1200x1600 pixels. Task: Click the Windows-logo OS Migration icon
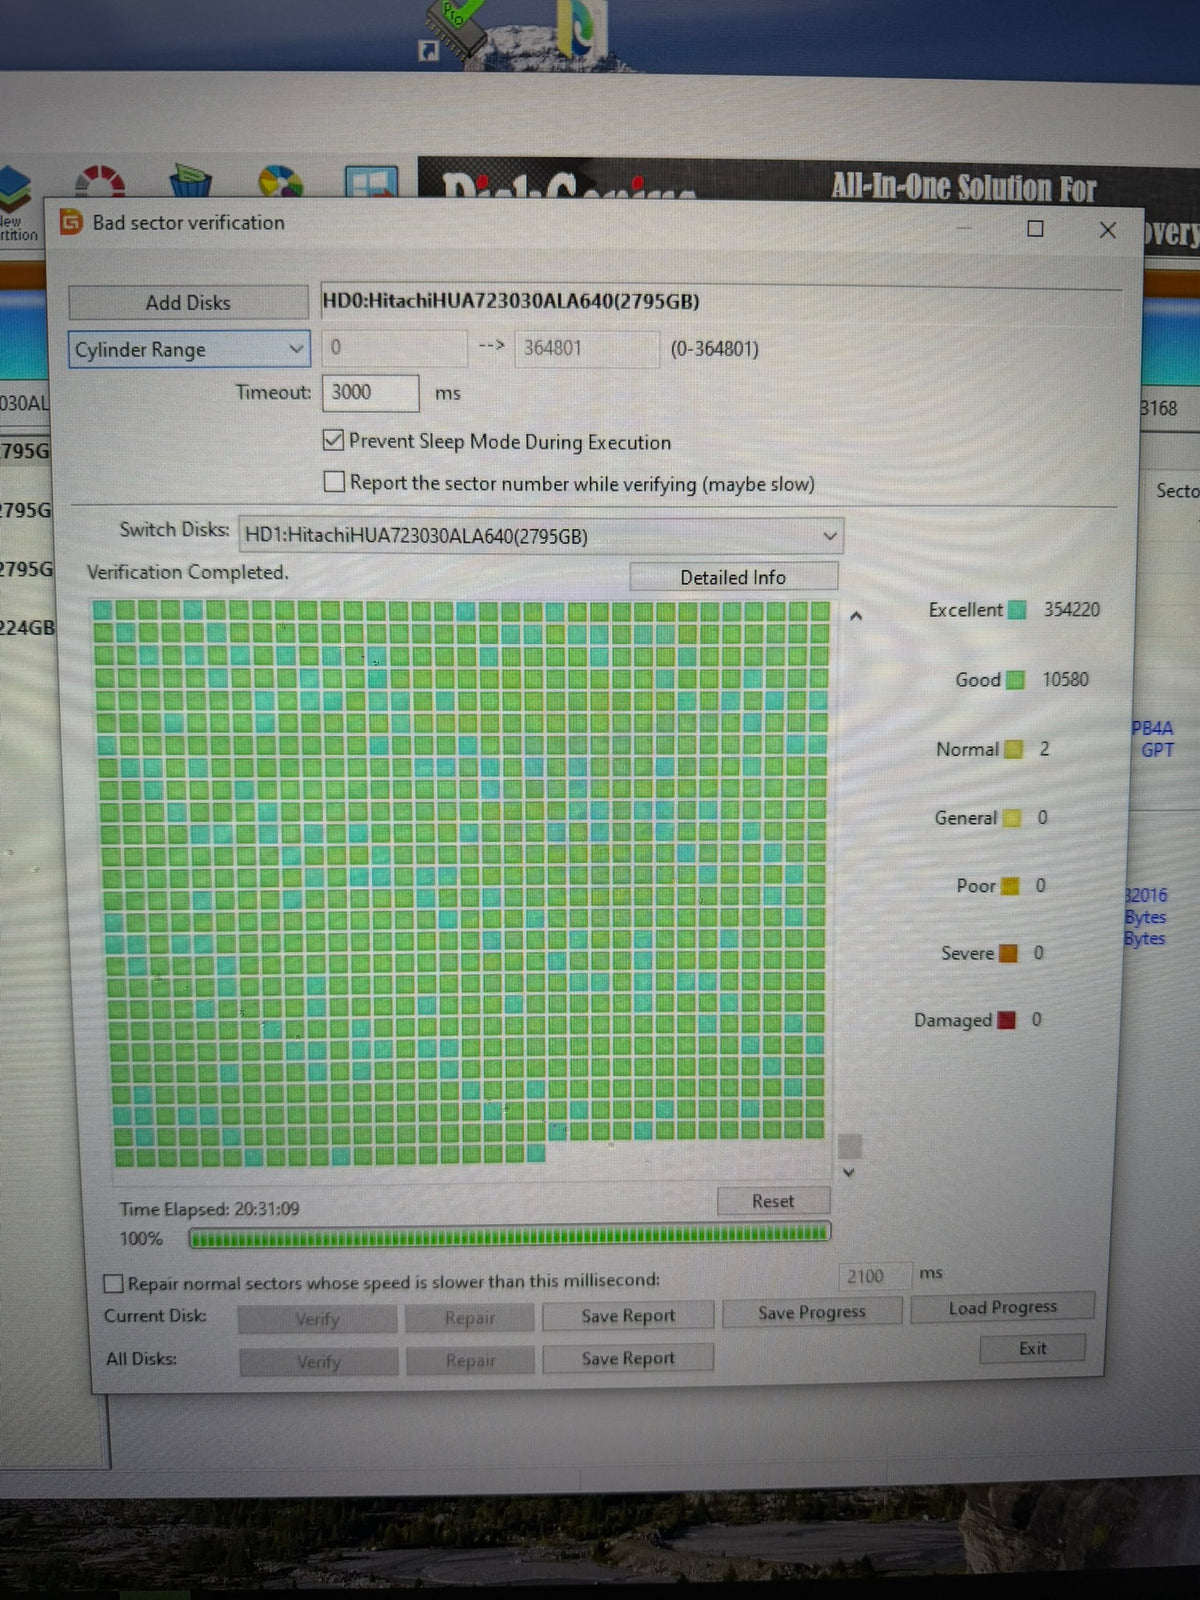click(371, 181)
